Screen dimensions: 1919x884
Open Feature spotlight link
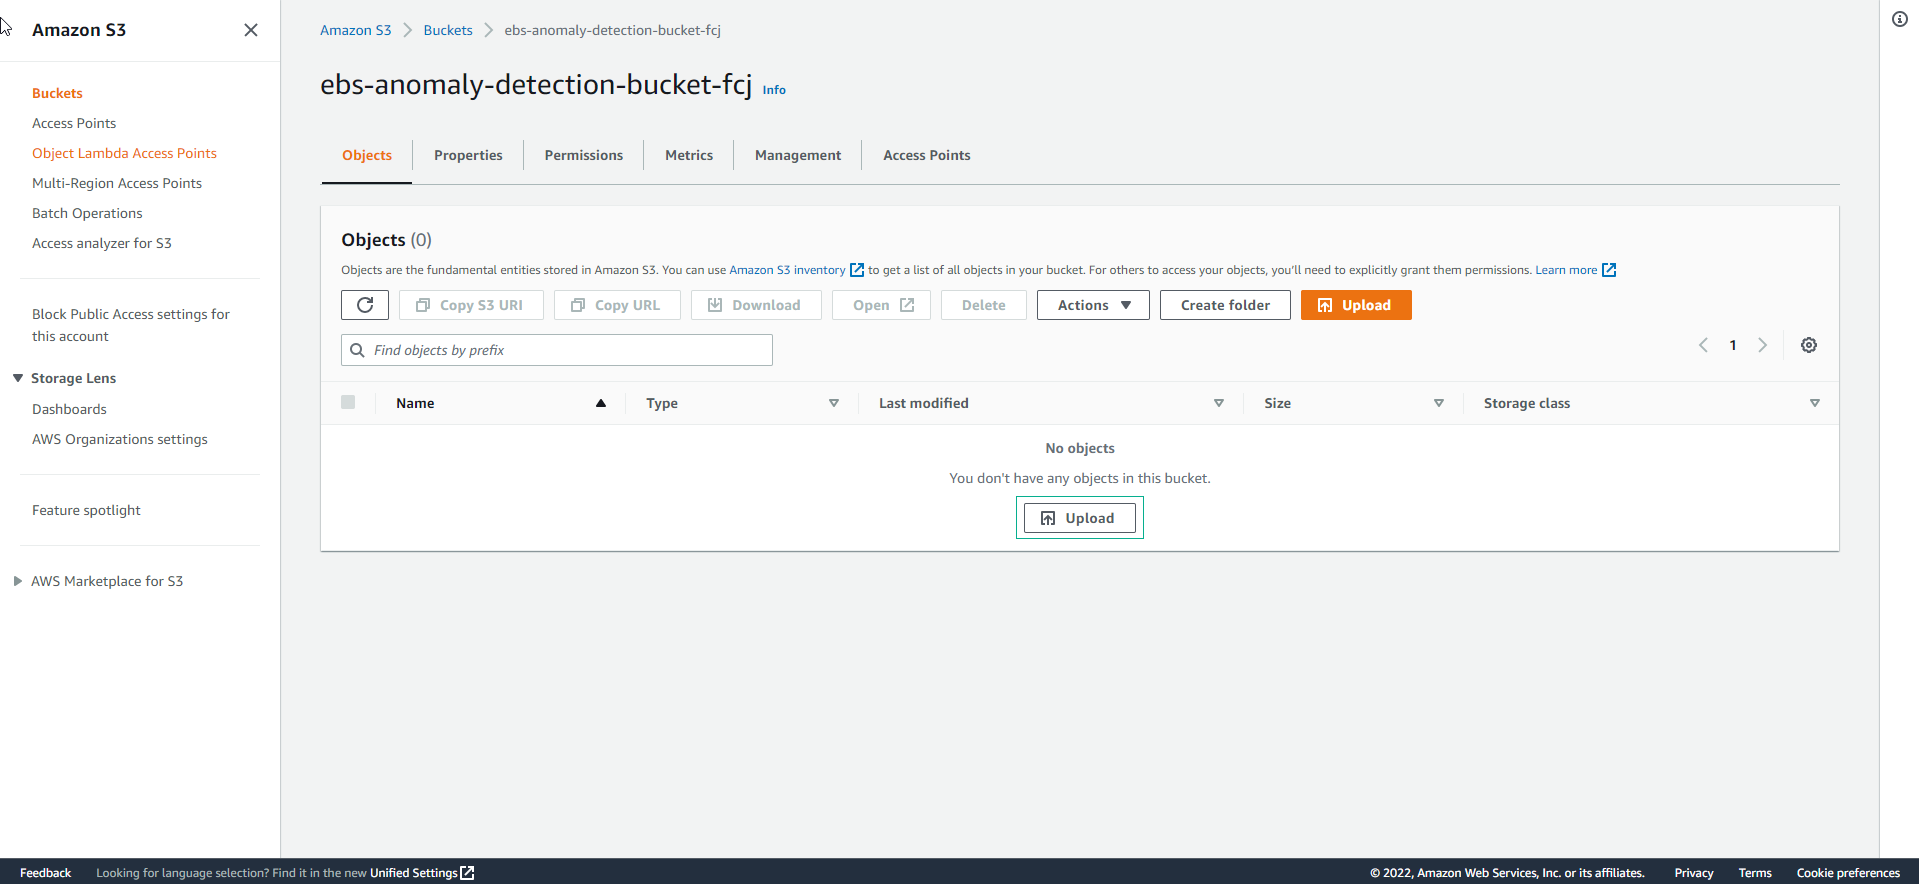click(x=86, y=510)
